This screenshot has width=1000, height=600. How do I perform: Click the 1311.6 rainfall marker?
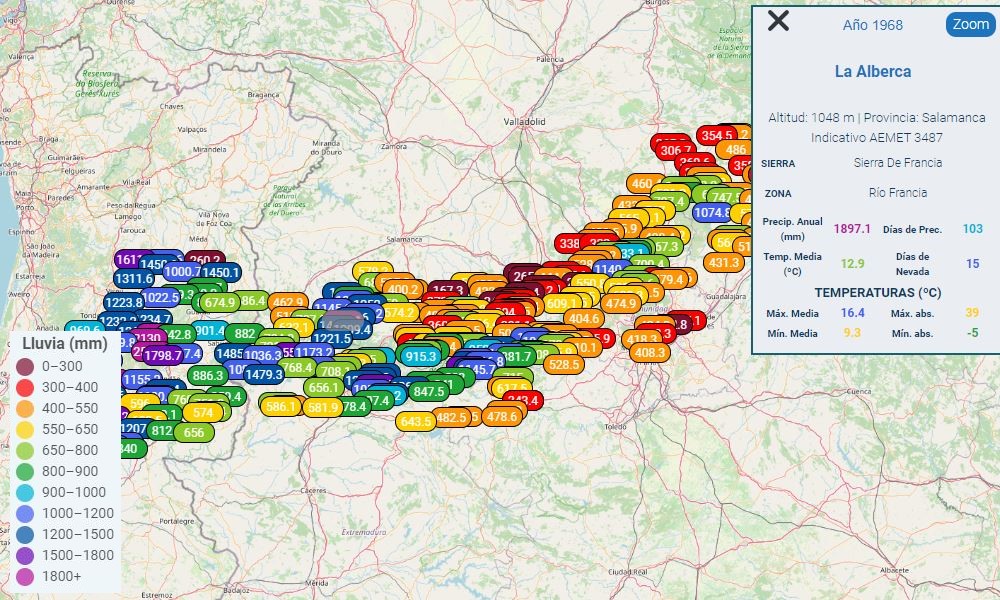pos(134,279)
